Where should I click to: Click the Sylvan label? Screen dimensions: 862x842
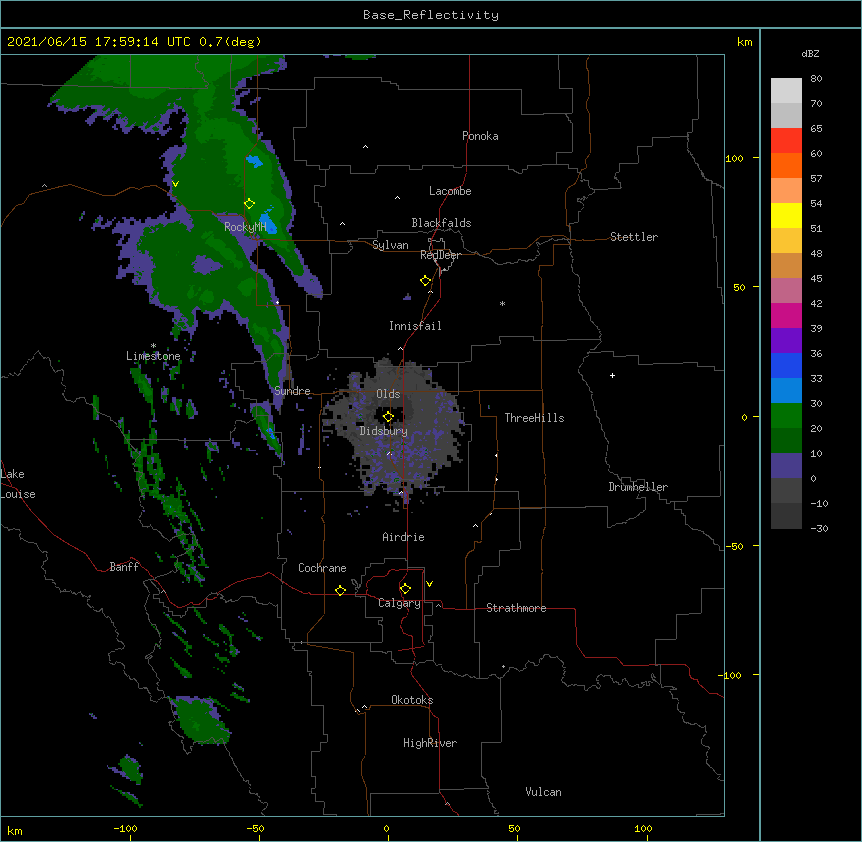click(x=390, y=245)
